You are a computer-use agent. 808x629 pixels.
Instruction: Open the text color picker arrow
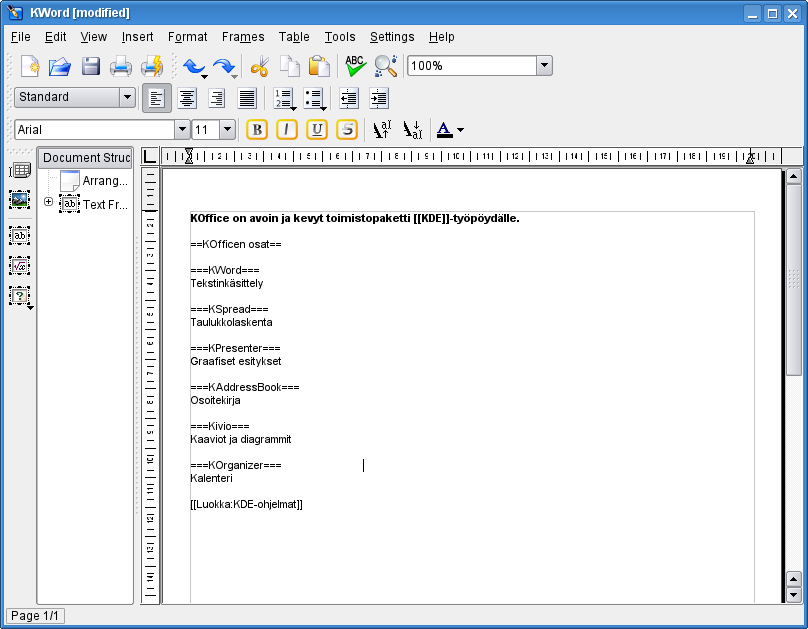(x=460, y=130)
